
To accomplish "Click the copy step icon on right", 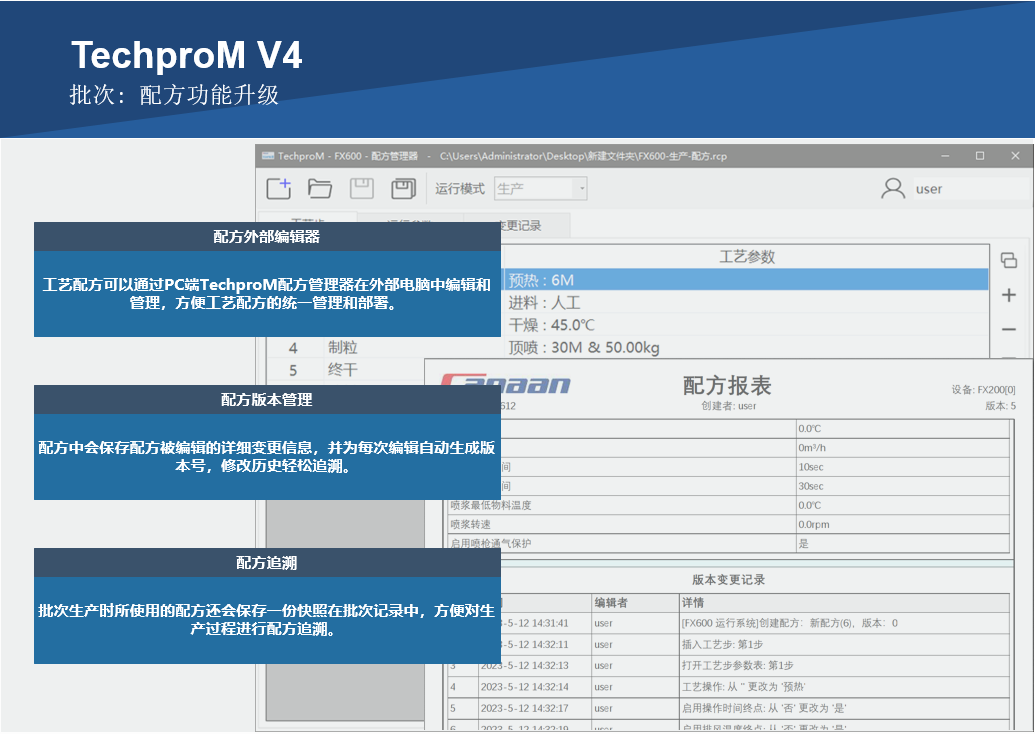I will 1009,260.
